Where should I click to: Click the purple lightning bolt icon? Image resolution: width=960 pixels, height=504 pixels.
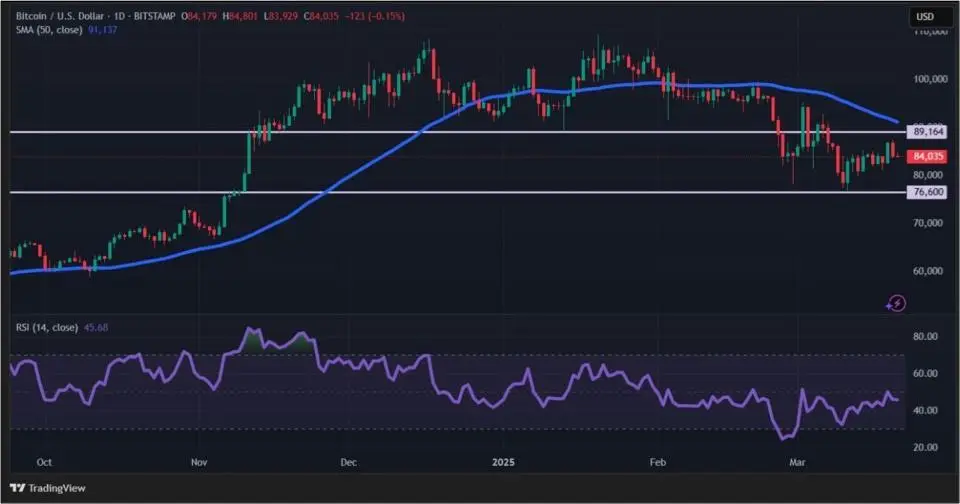coord(897,302)
